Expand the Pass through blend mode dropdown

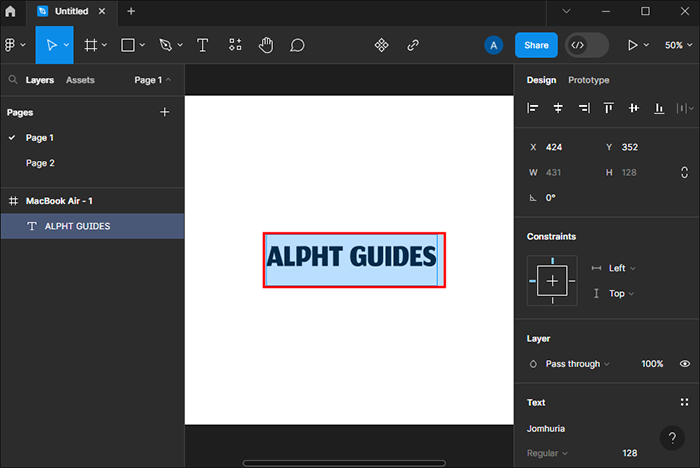[576, 364]
